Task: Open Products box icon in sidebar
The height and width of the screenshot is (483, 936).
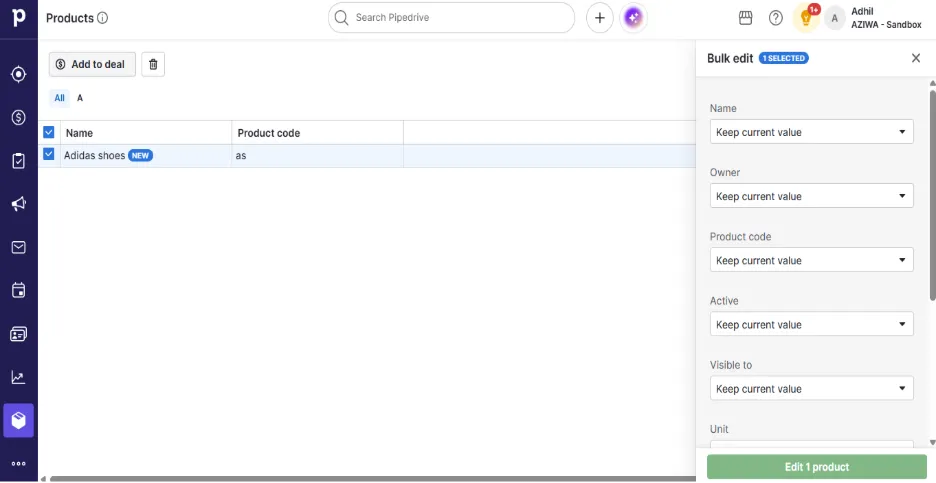Action: (19, 420)
